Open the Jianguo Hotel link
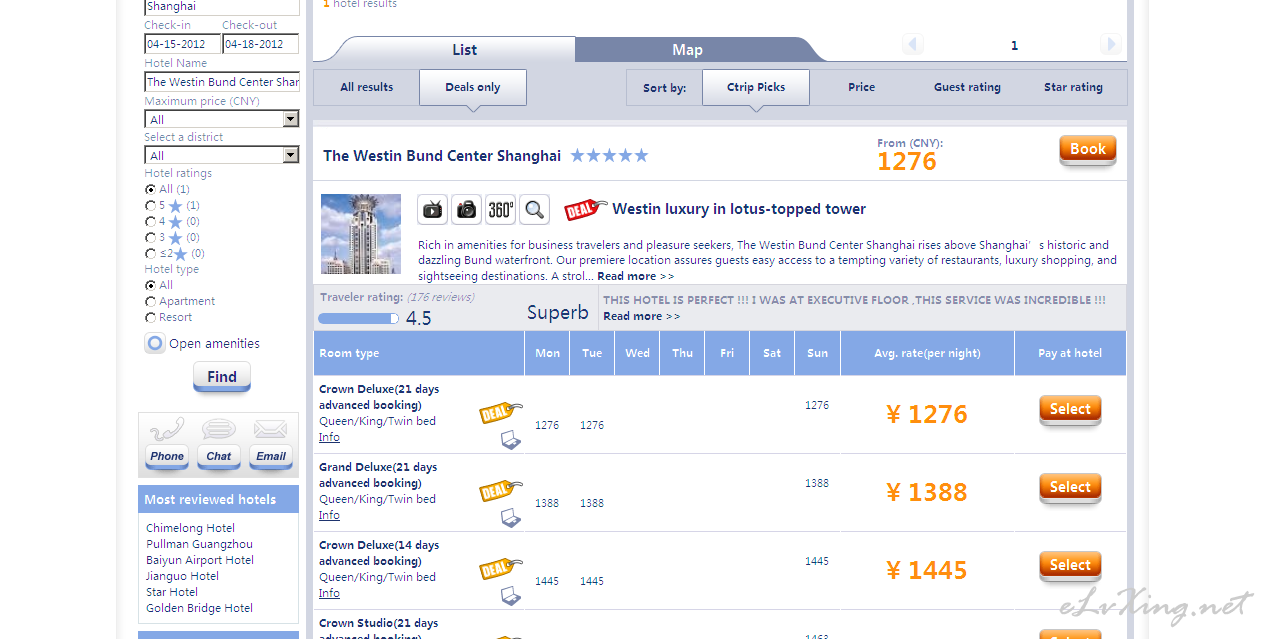 coord(182,576)
